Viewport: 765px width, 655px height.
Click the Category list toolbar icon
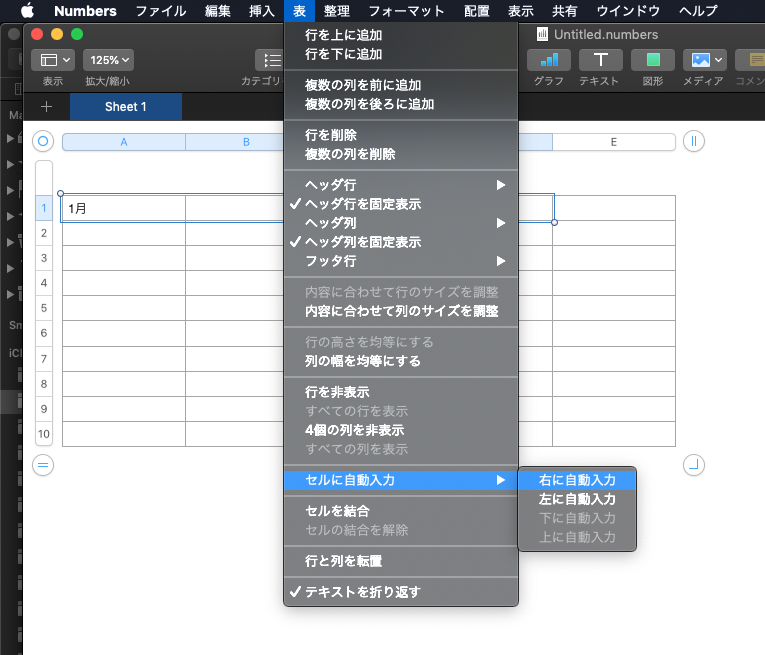(270, 60)
